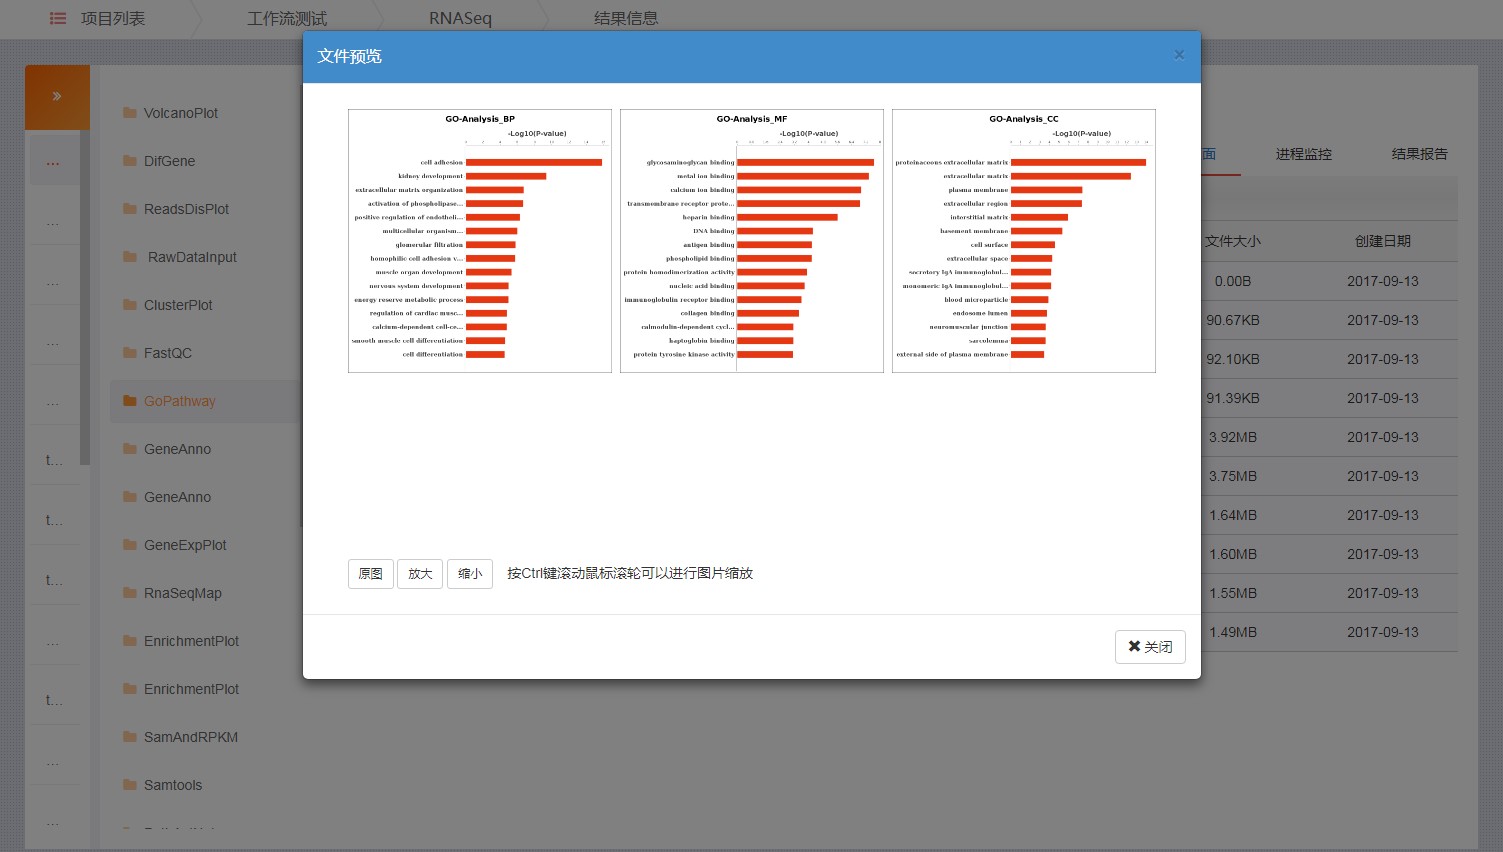Open the GO-Analysis_BP chart thumbnail

click(x=480, y=241)
